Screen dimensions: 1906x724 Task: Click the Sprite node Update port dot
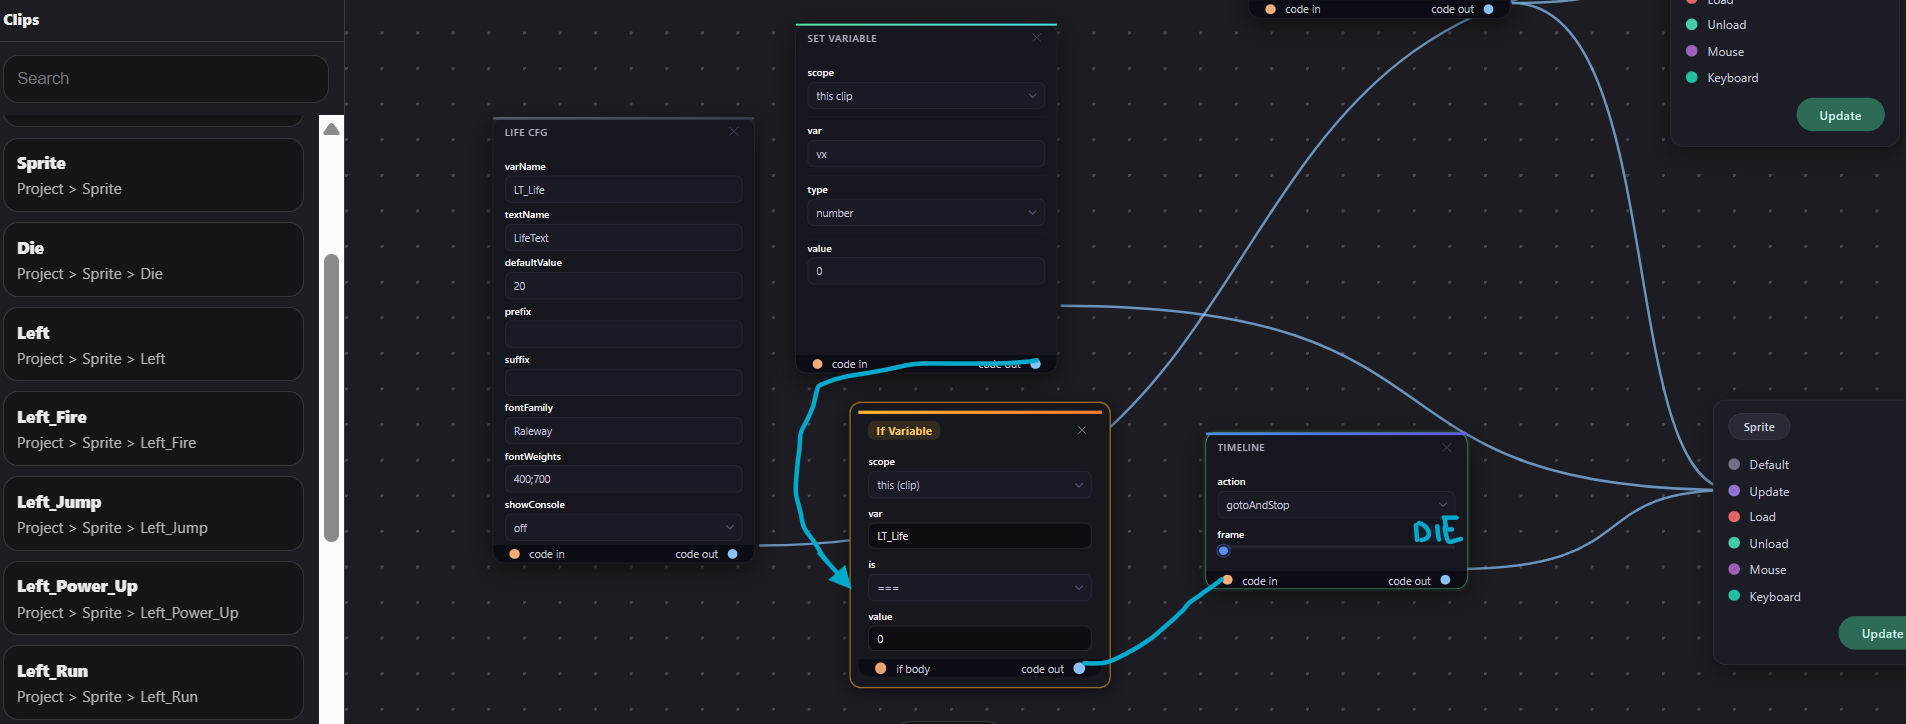coord(1734,491)
